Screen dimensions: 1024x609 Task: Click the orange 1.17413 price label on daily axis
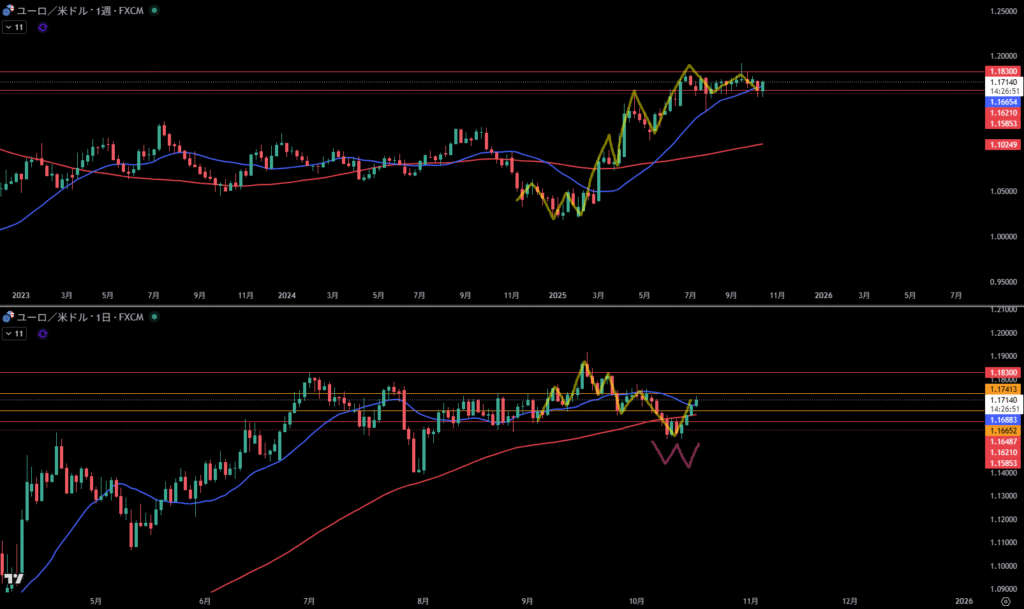[x=1003, y=388]
